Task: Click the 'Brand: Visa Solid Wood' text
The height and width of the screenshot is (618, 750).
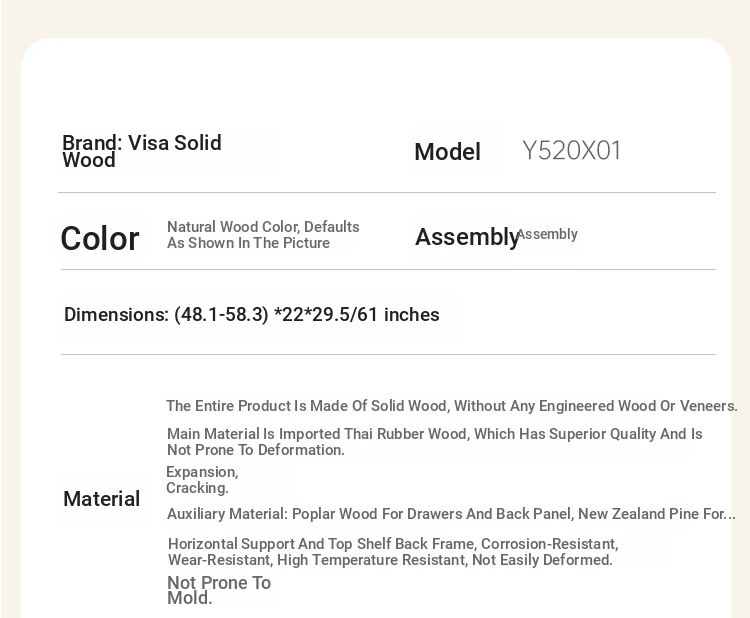Action: [142, 151]
